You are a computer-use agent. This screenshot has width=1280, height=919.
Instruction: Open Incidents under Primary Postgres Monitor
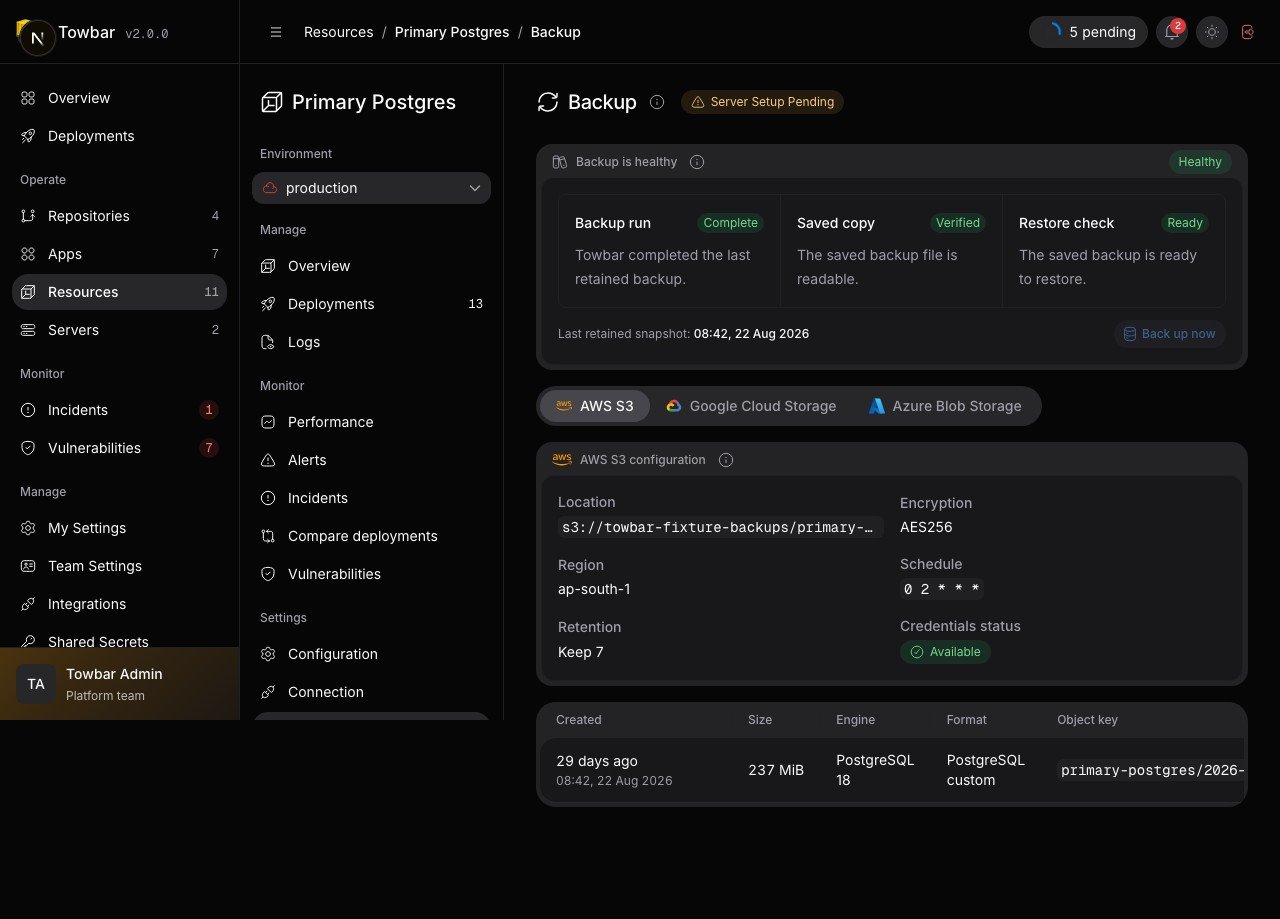pyautogui.click(x=371, y=498)
